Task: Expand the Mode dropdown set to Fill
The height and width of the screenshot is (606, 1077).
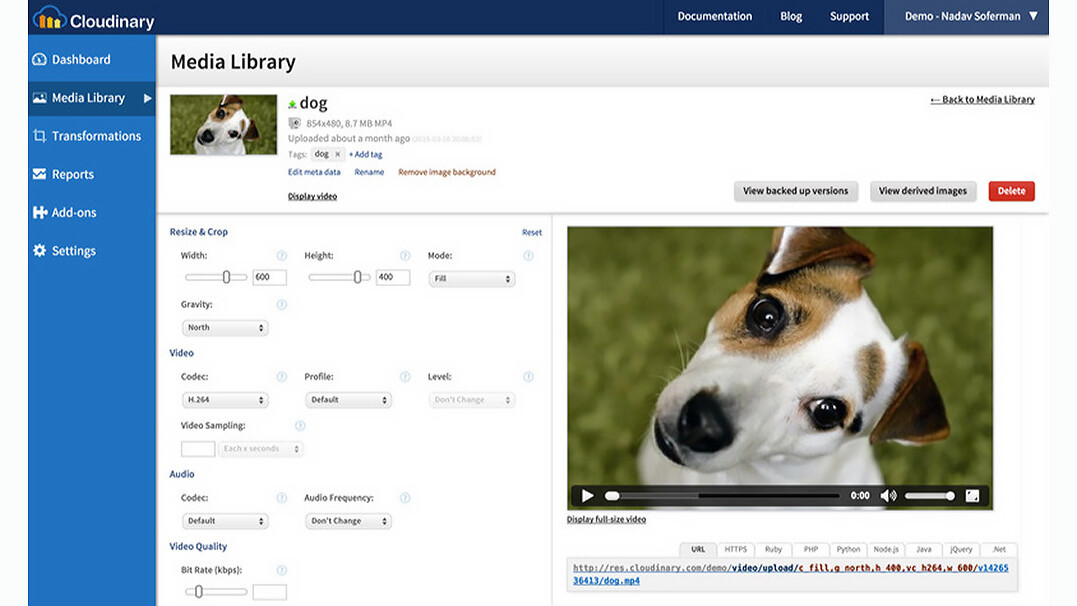Action: (471, 279)
